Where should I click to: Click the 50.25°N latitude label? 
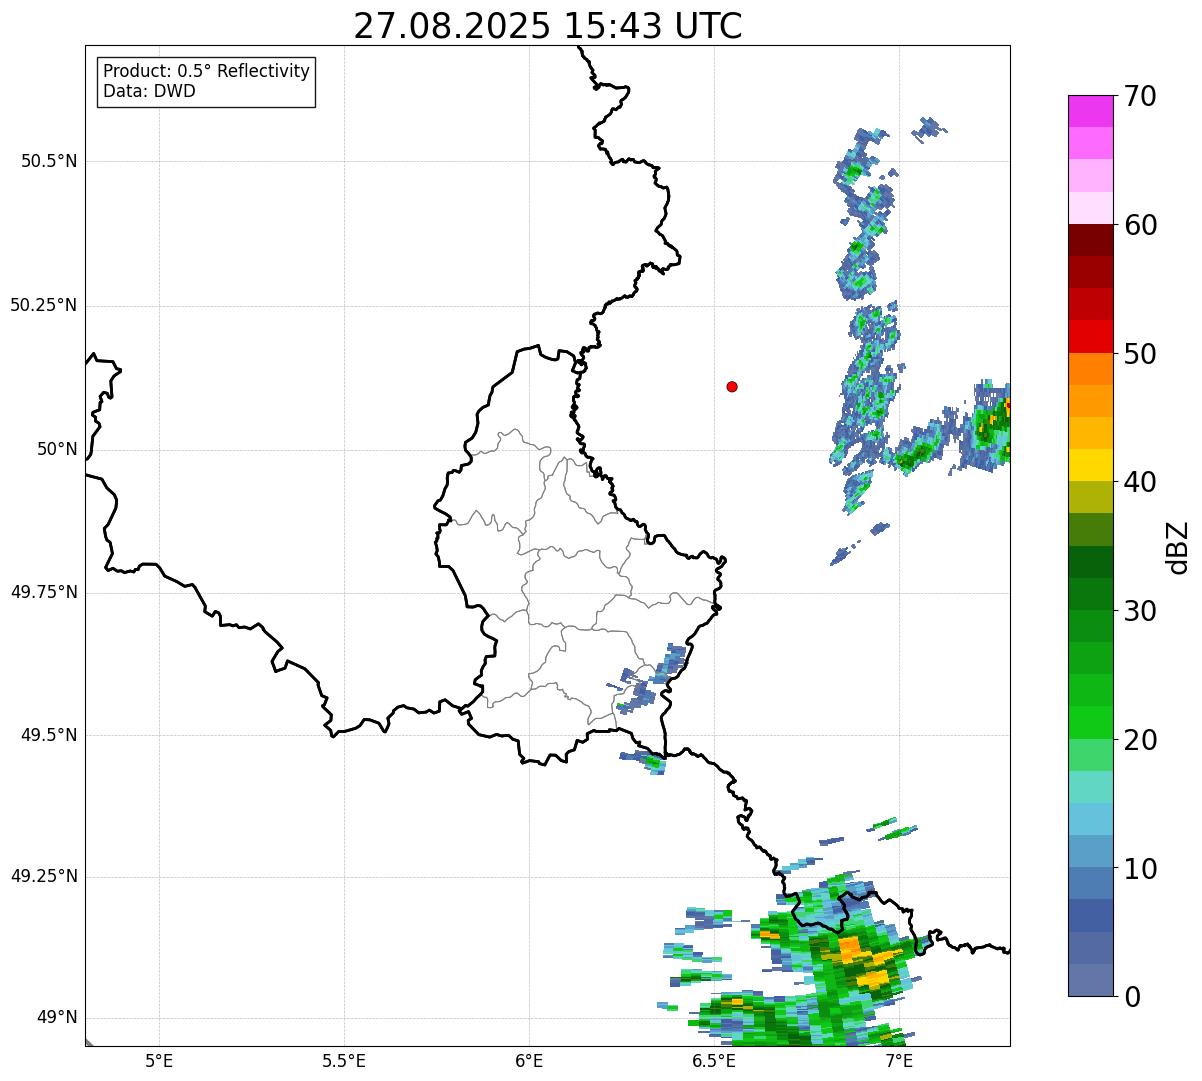pos(43,305)
